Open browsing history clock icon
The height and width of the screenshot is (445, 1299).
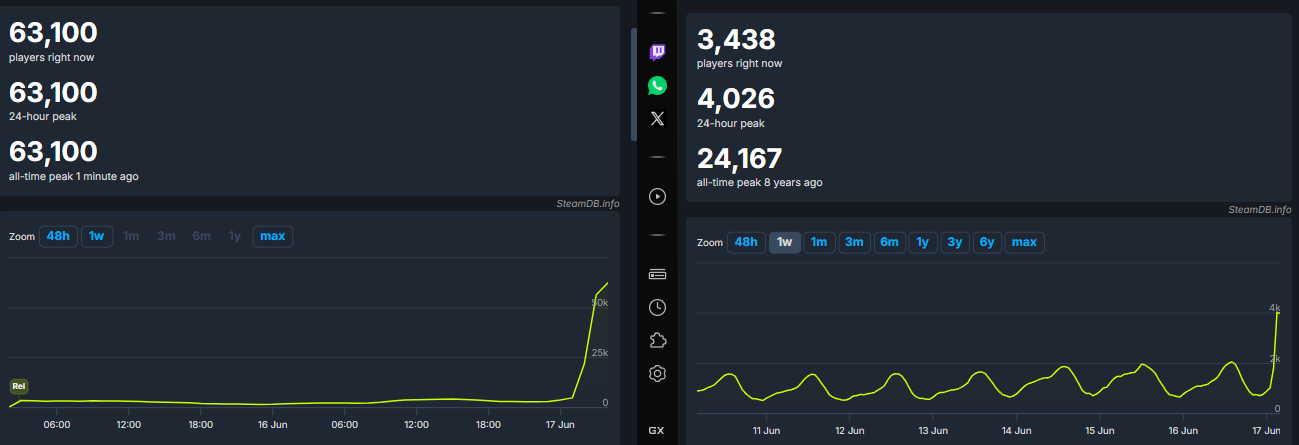[657, 307]
